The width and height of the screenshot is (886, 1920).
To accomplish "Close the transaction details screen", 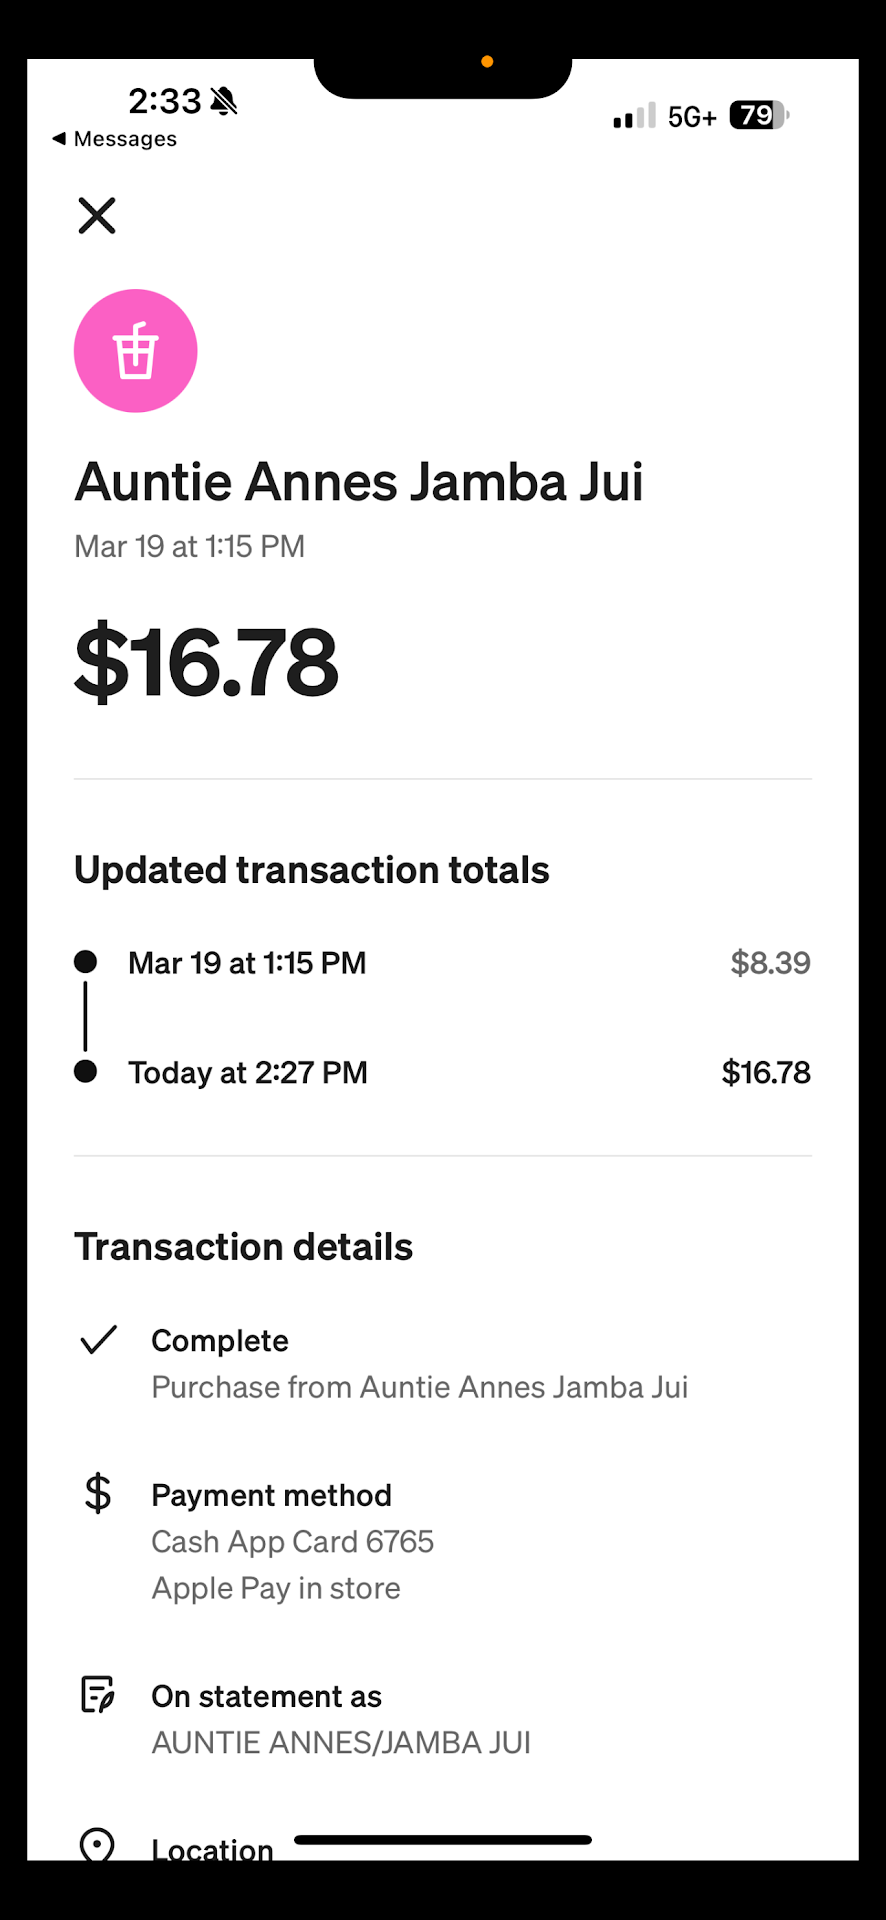I will [x=97, y=215].
